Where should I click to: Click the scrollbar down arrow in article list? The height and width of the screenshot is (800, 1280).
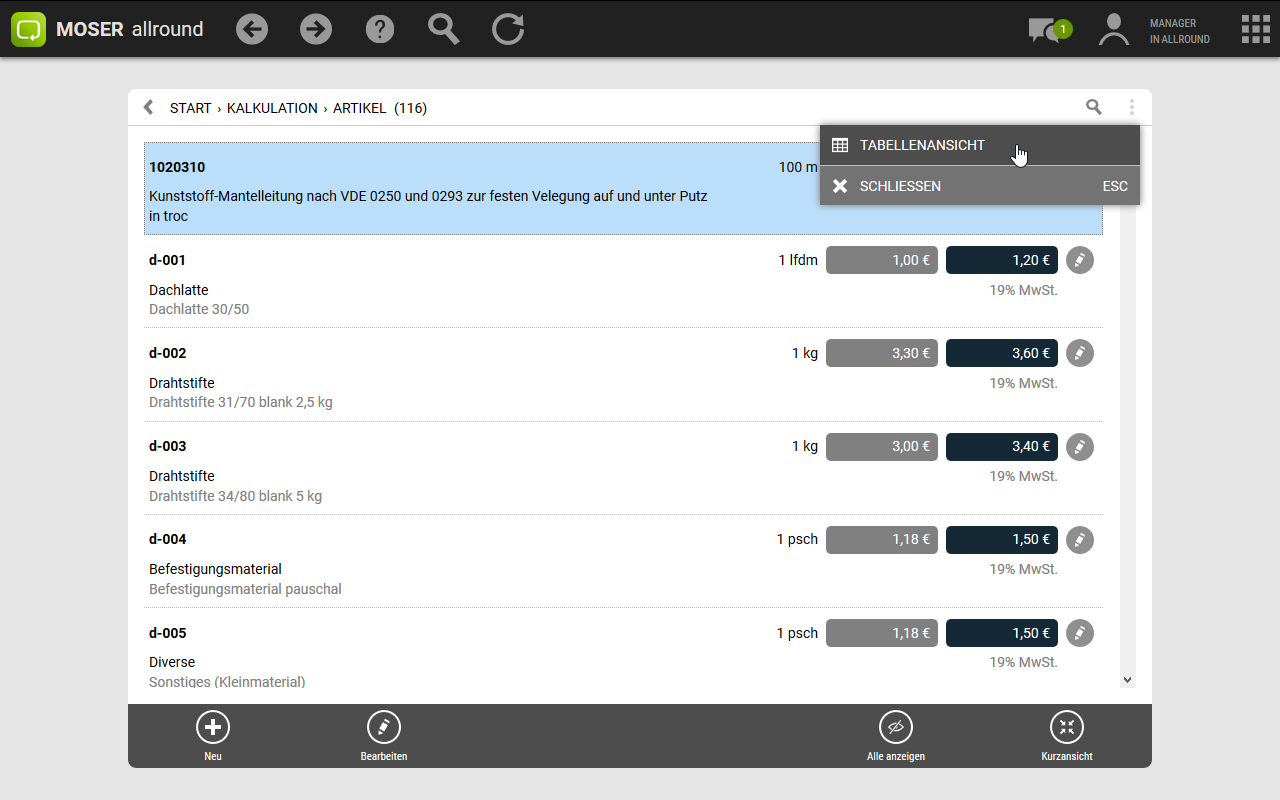[x=1128, y=680]
